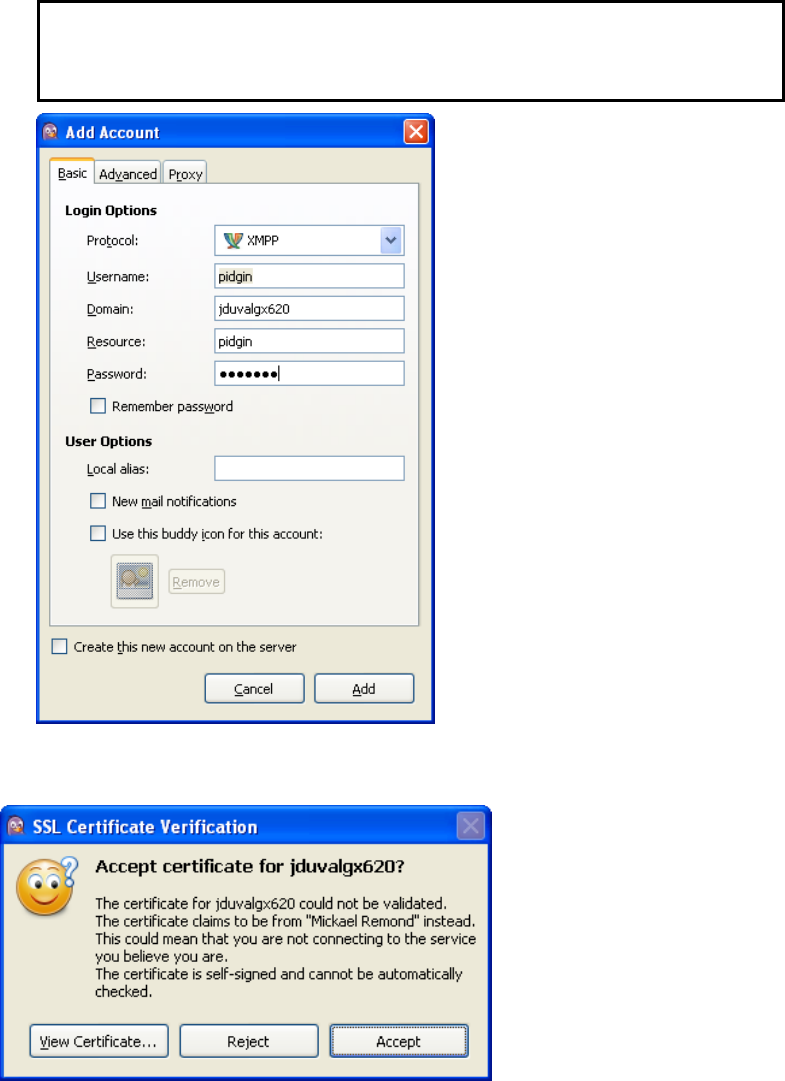
Task: Click the Domain label
Action: point(110,309)
